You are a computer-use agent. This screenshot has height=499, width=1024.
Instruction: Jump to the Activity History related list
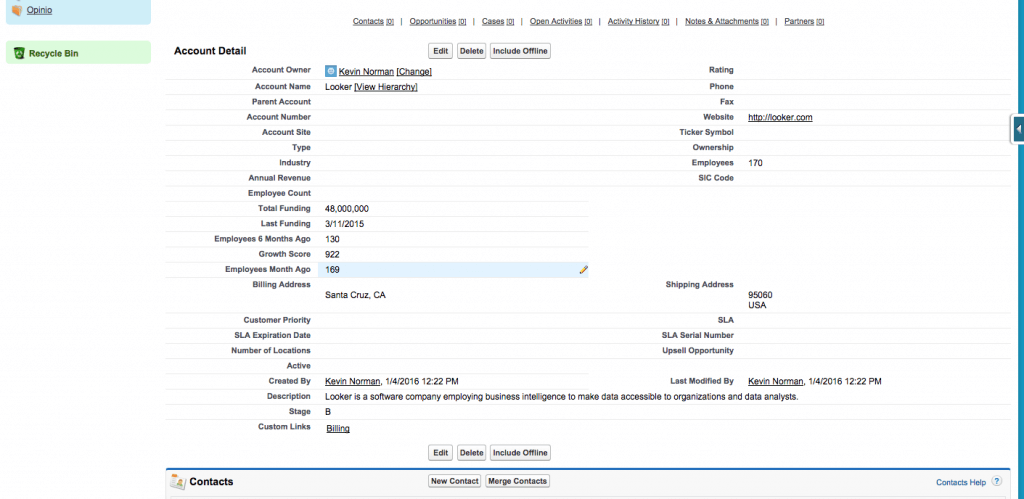point(633,21)
